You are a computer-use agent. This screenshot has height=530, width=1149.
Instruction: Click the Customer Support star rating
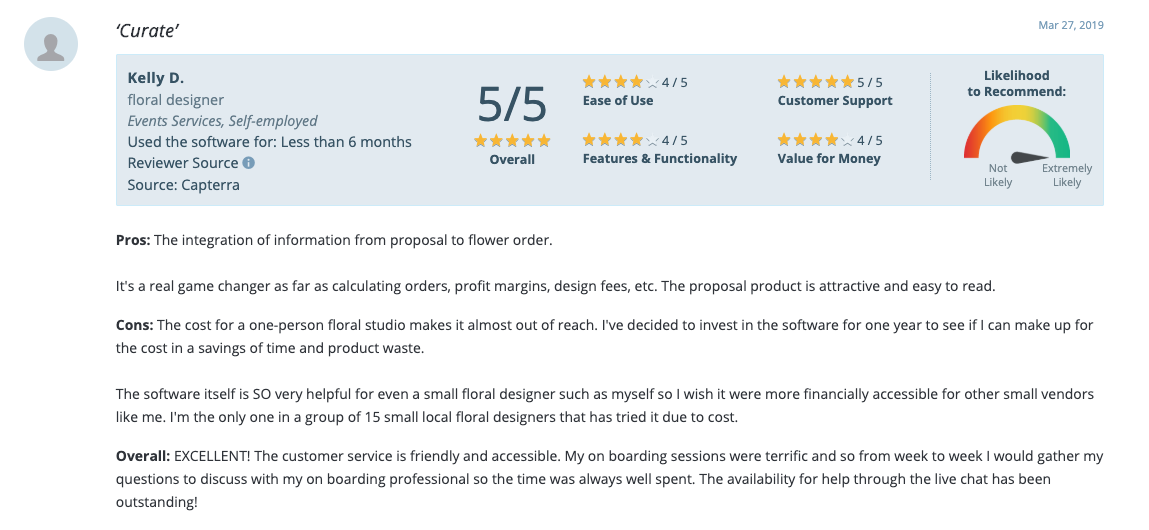click(815, 82)
